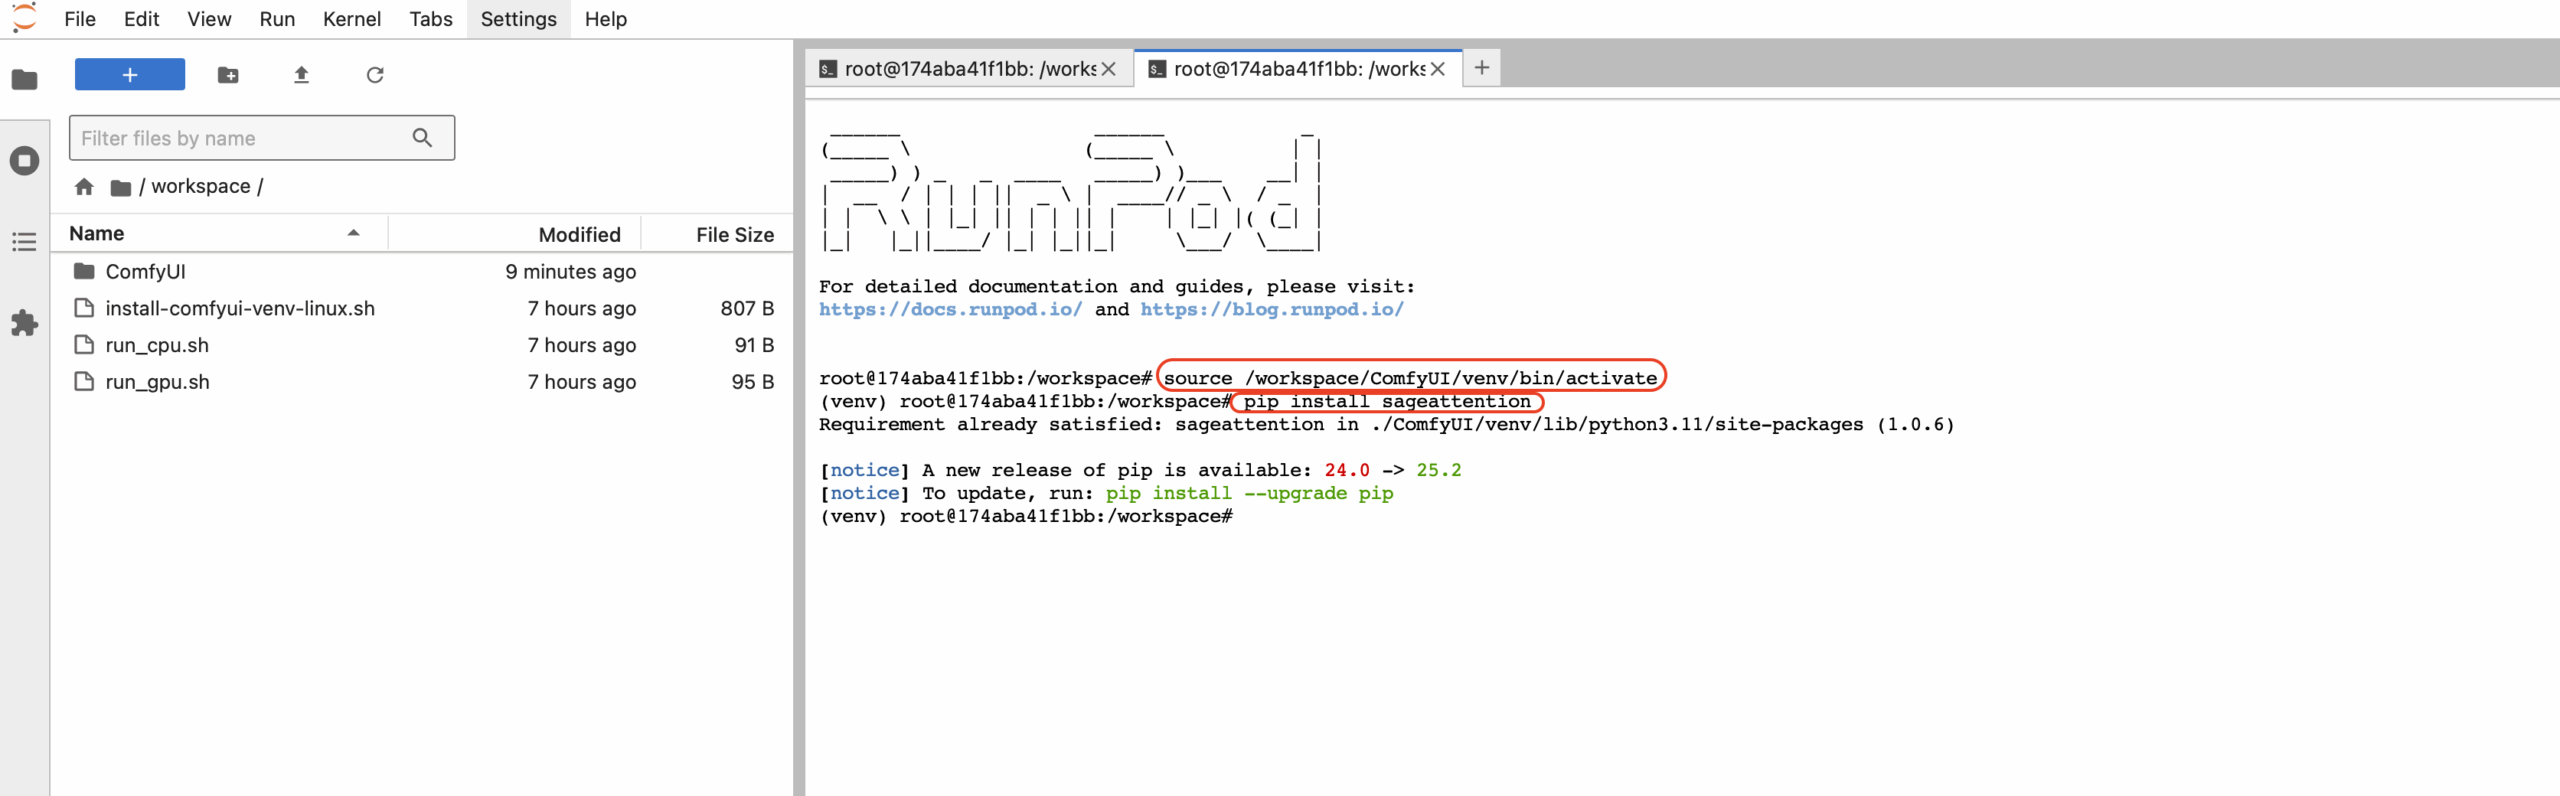Image resolution: width=2560 pixels, height=796 pixels.
Task: Add a new tab with plus button
Action: click(1481, 68)
